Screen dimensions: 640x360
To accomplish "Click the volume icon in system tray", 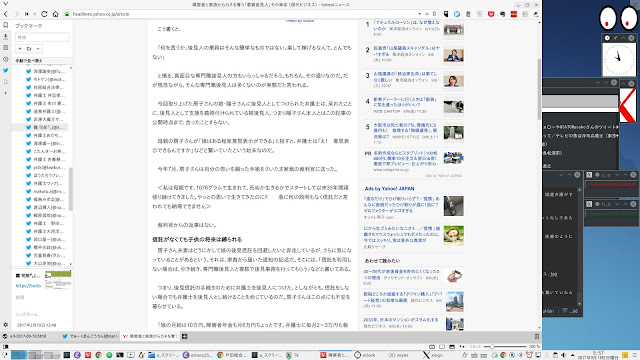I will [563, 355].
